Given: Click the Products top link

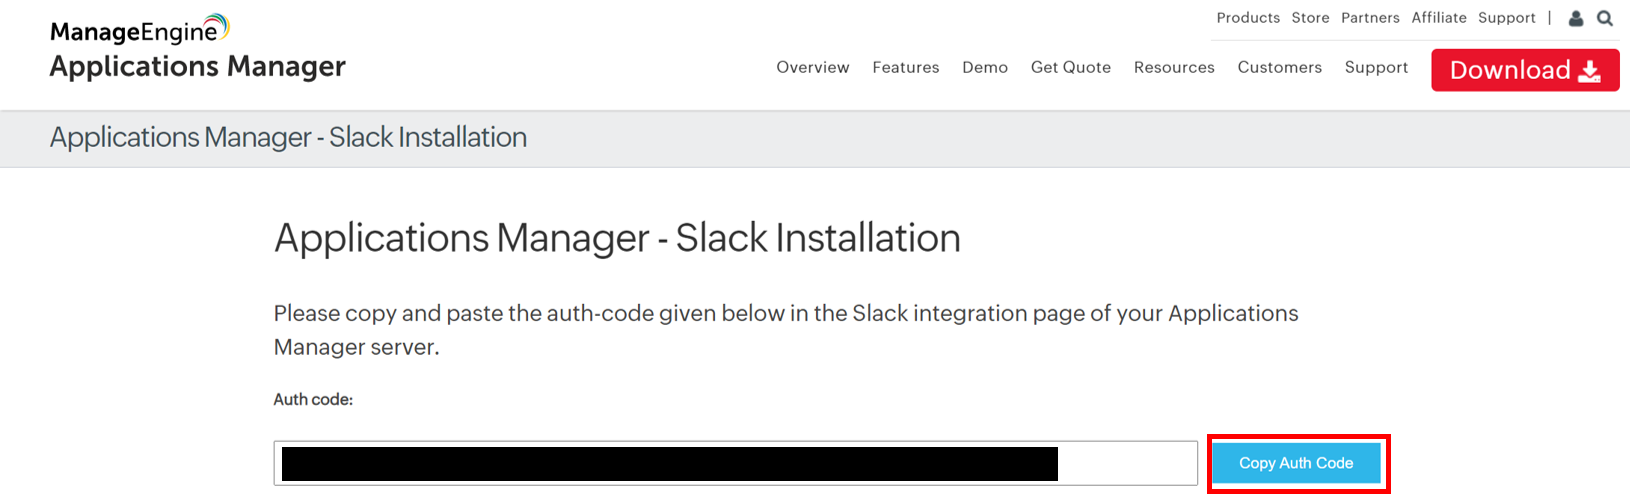Looking at the screenshot, I should click(x=1248, y=18).
